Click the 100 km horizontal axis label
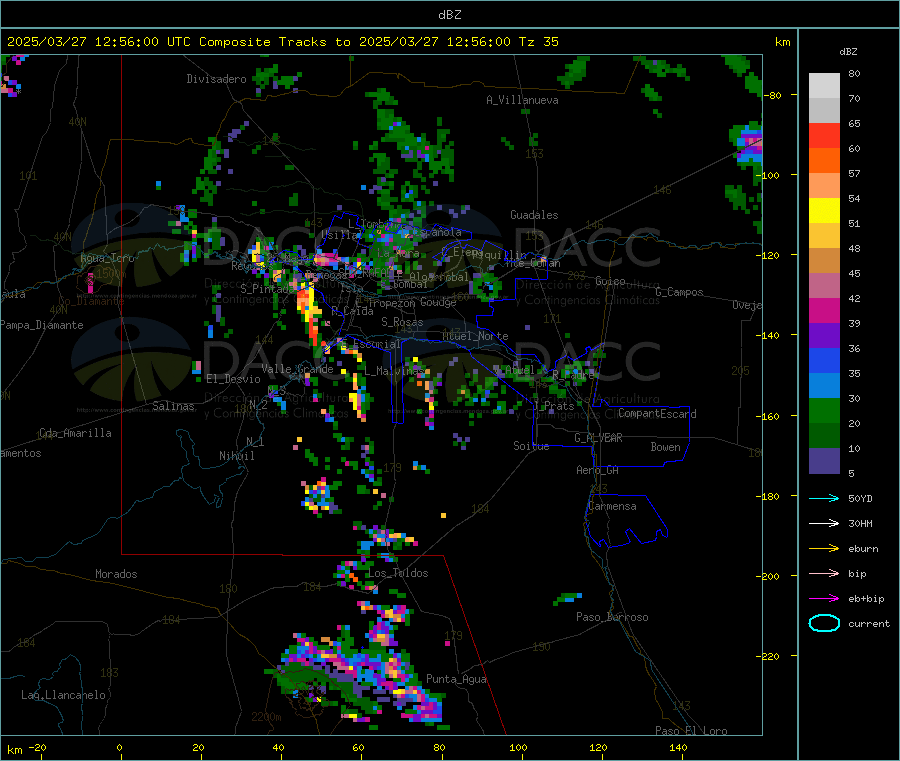900x761 pixels. 518,747
